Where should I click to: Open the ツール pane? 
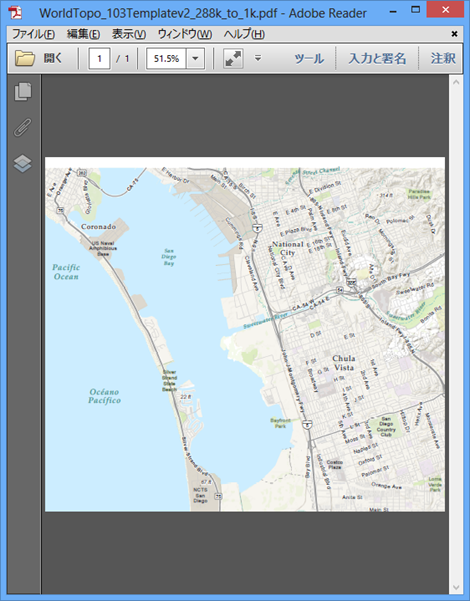[309, 59]
